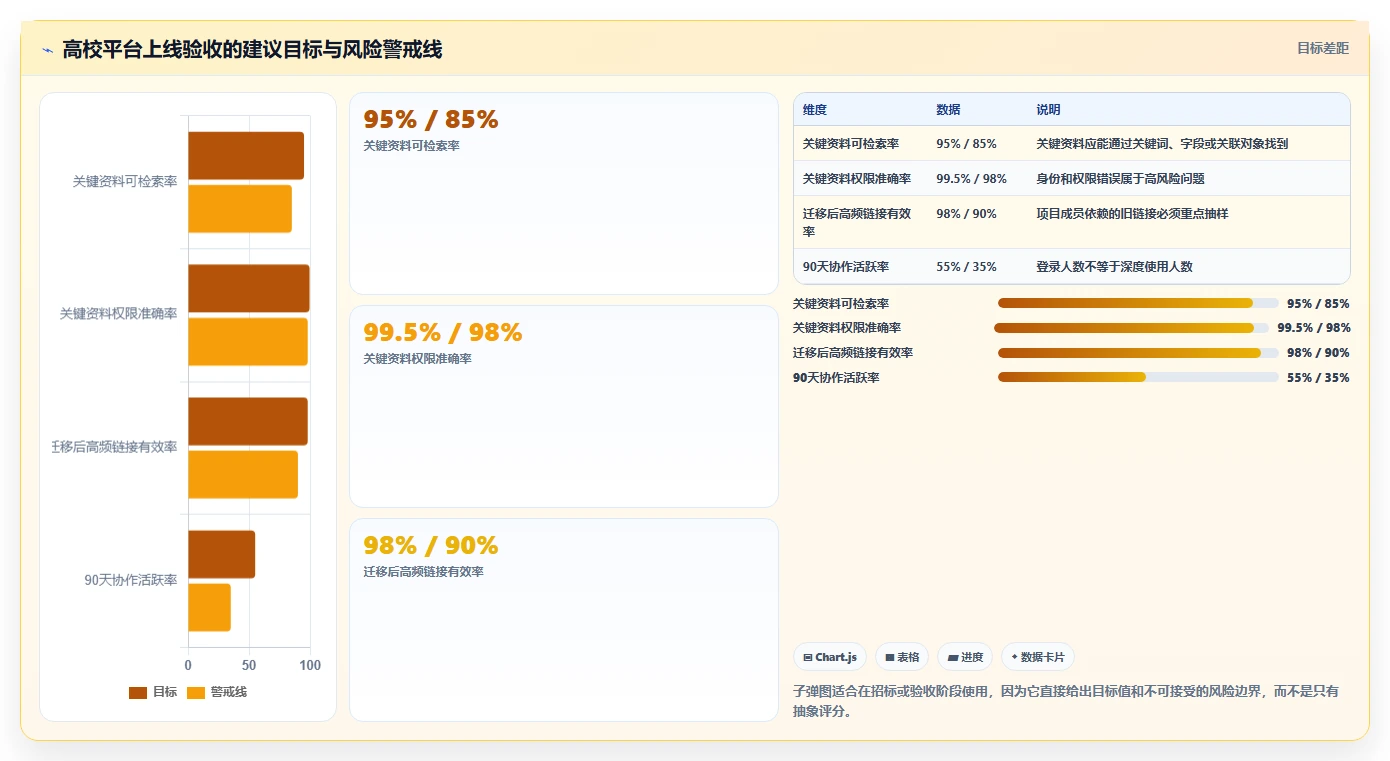Screen dimensions: 1390x761
Task: Click the brown 目标 bar for 90天协作活跃率
Action: coord(221,554)
